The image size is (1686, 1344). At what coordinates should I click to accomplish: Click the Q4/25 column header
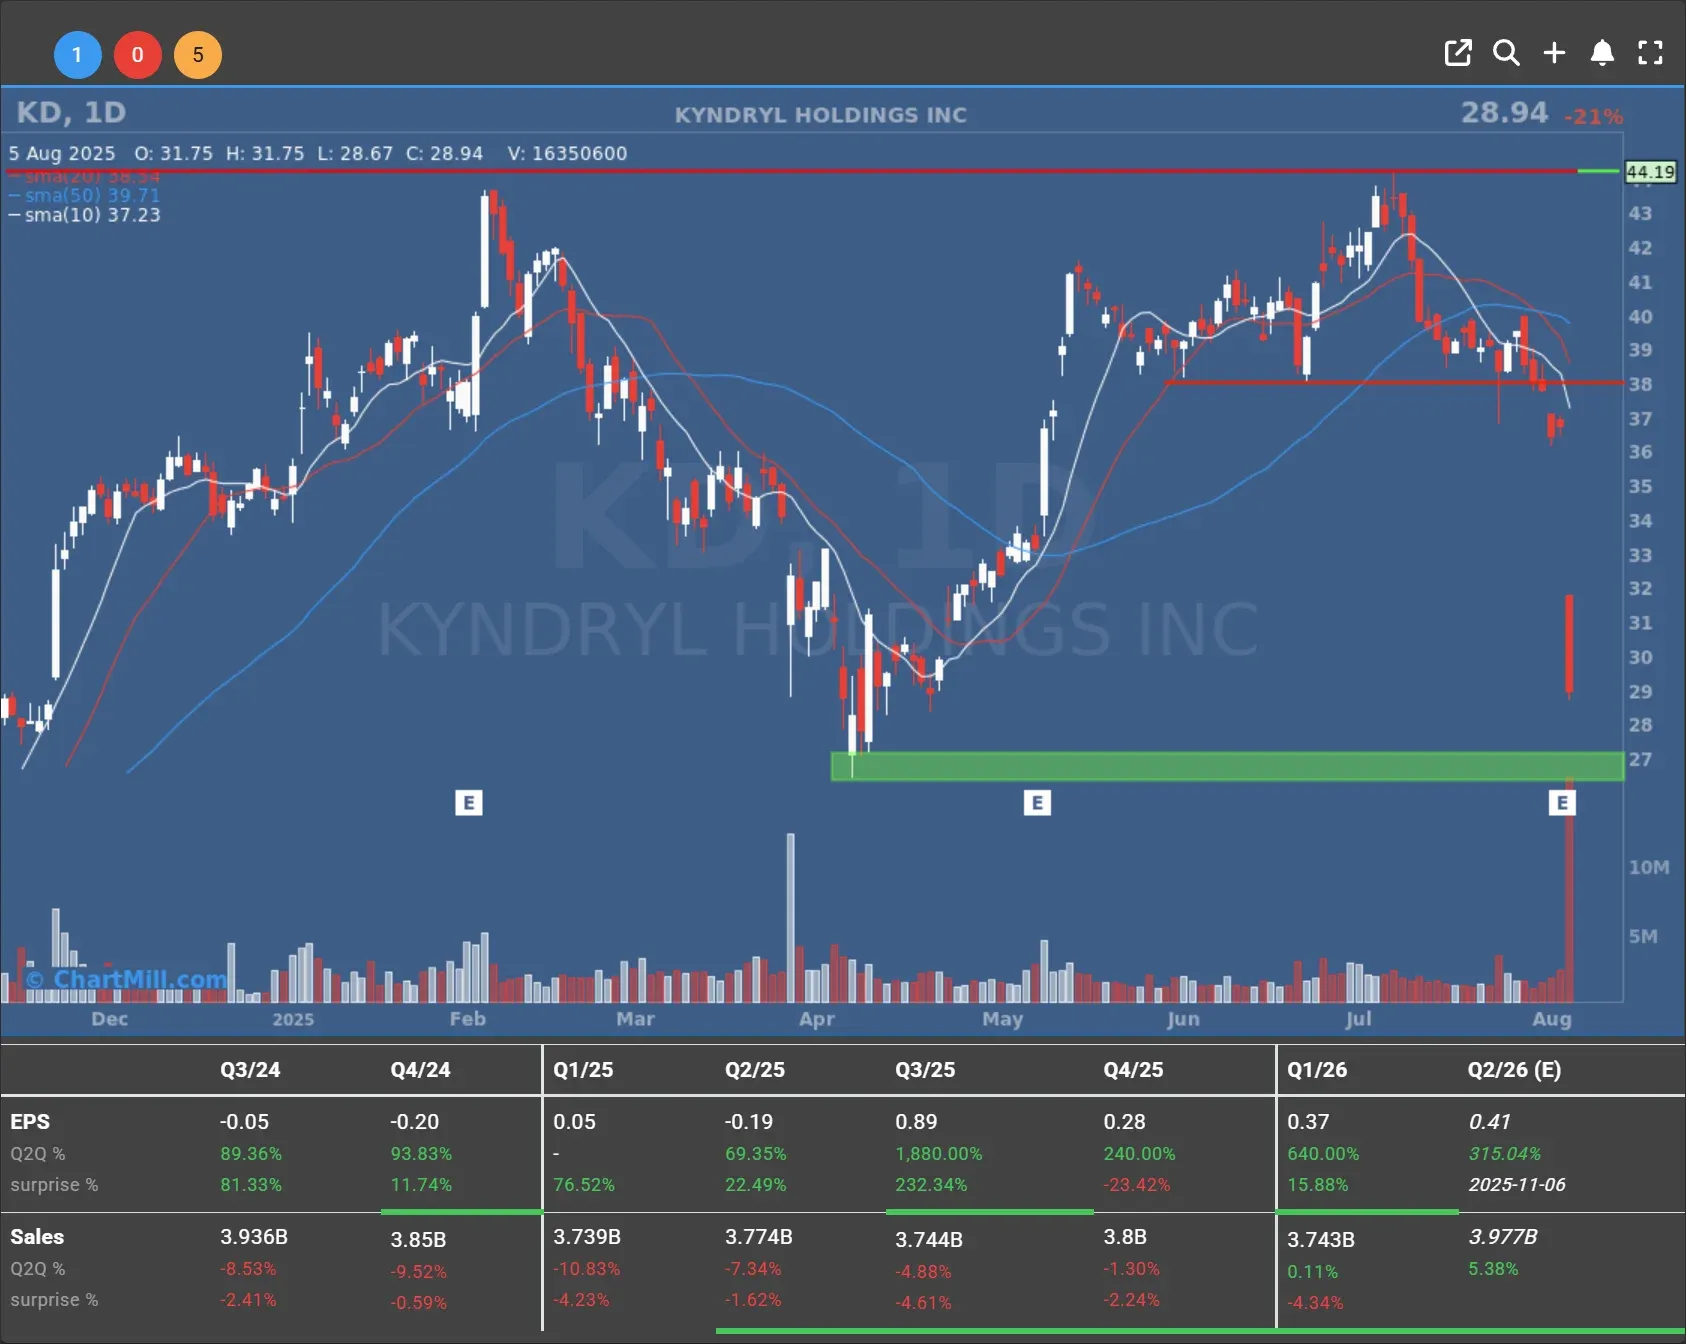tap(1133, 1069)
